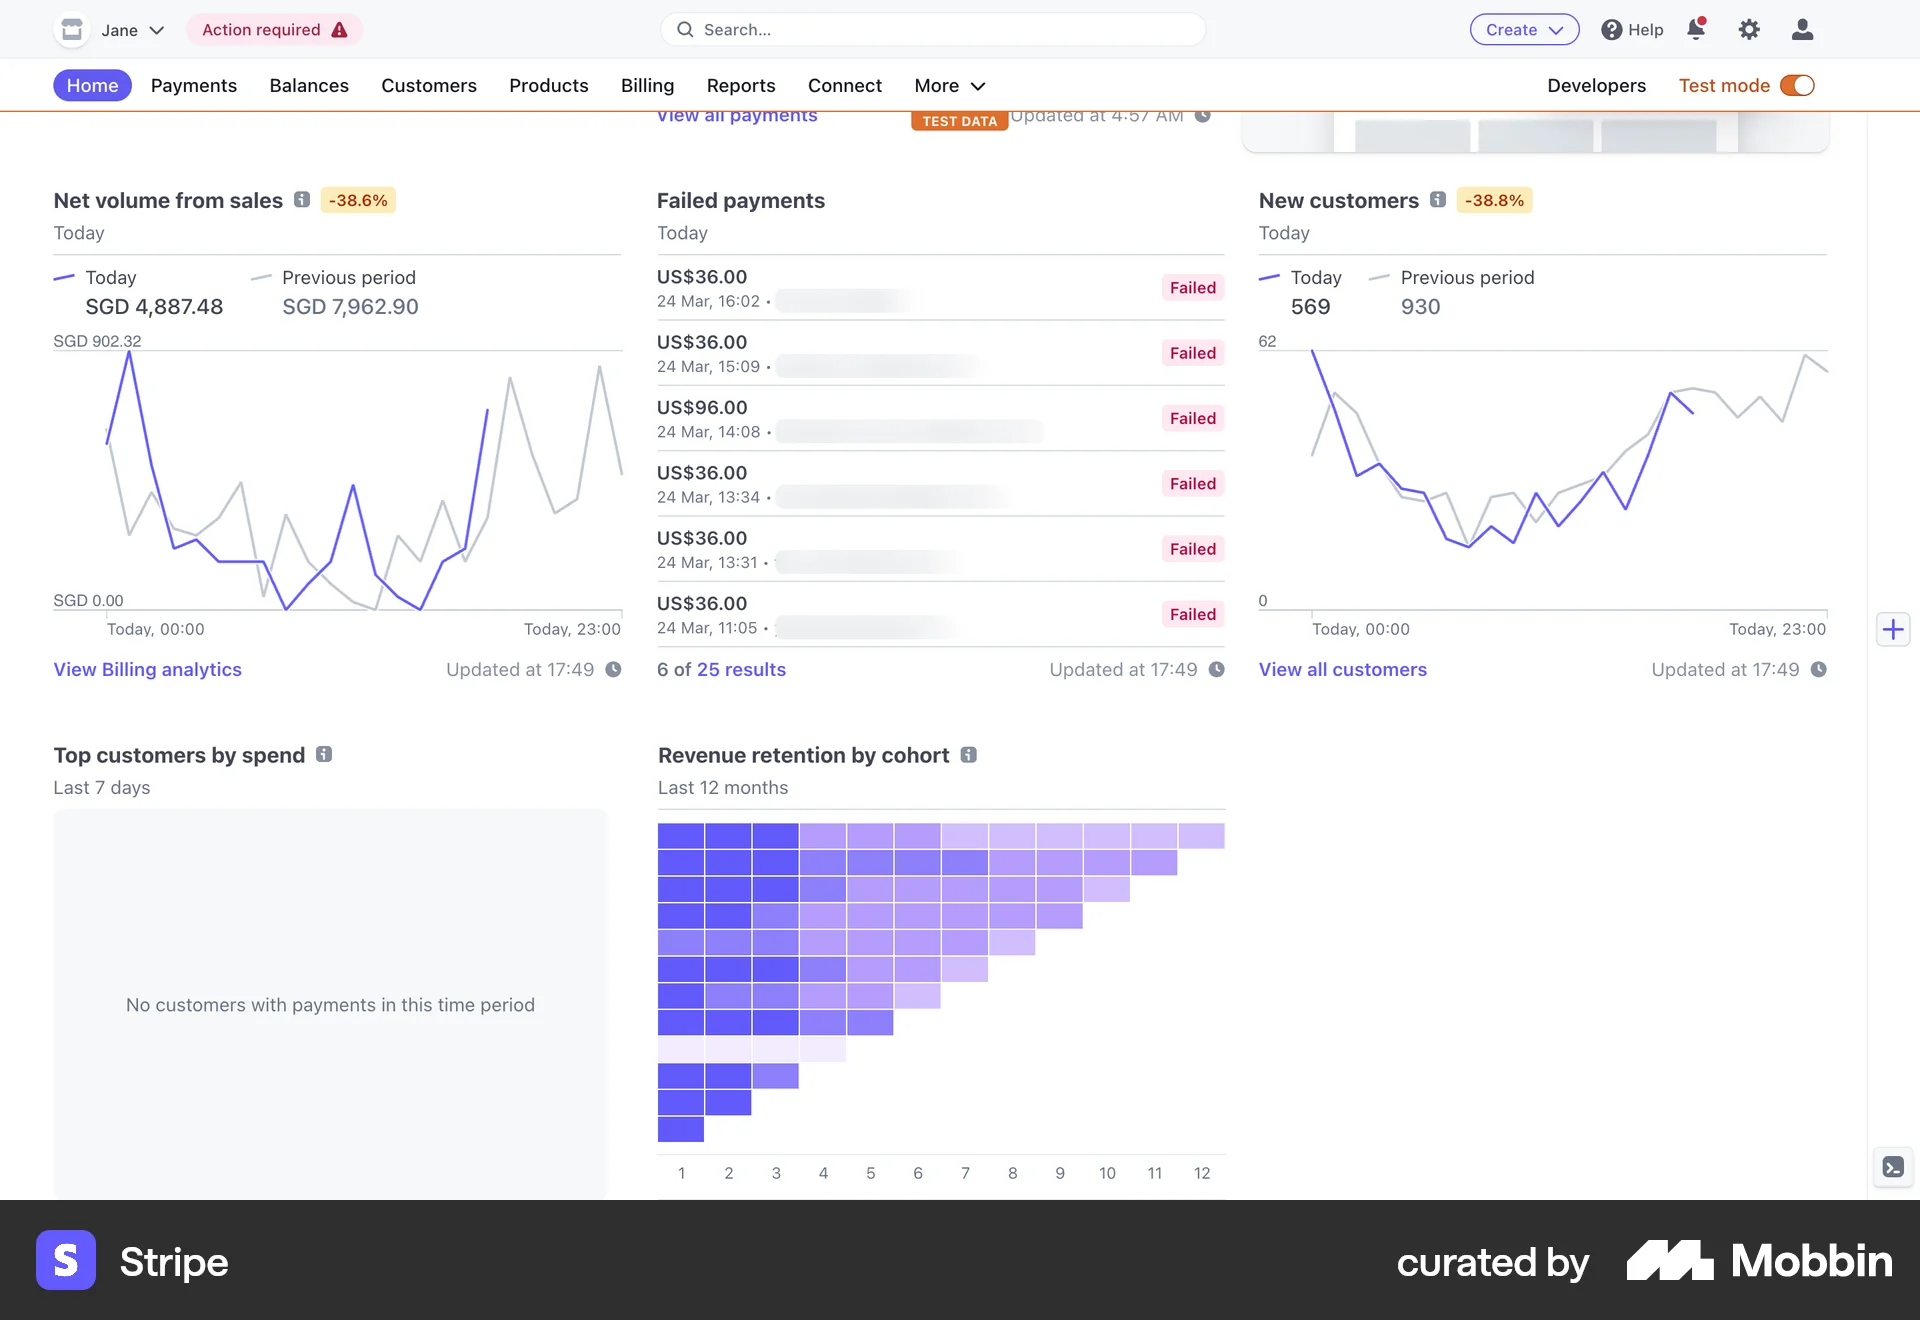Open info tooltip beside Revenue retention by cohort
The height and width of the screenshot is (1320, 1920).
[x=968, y=755]
